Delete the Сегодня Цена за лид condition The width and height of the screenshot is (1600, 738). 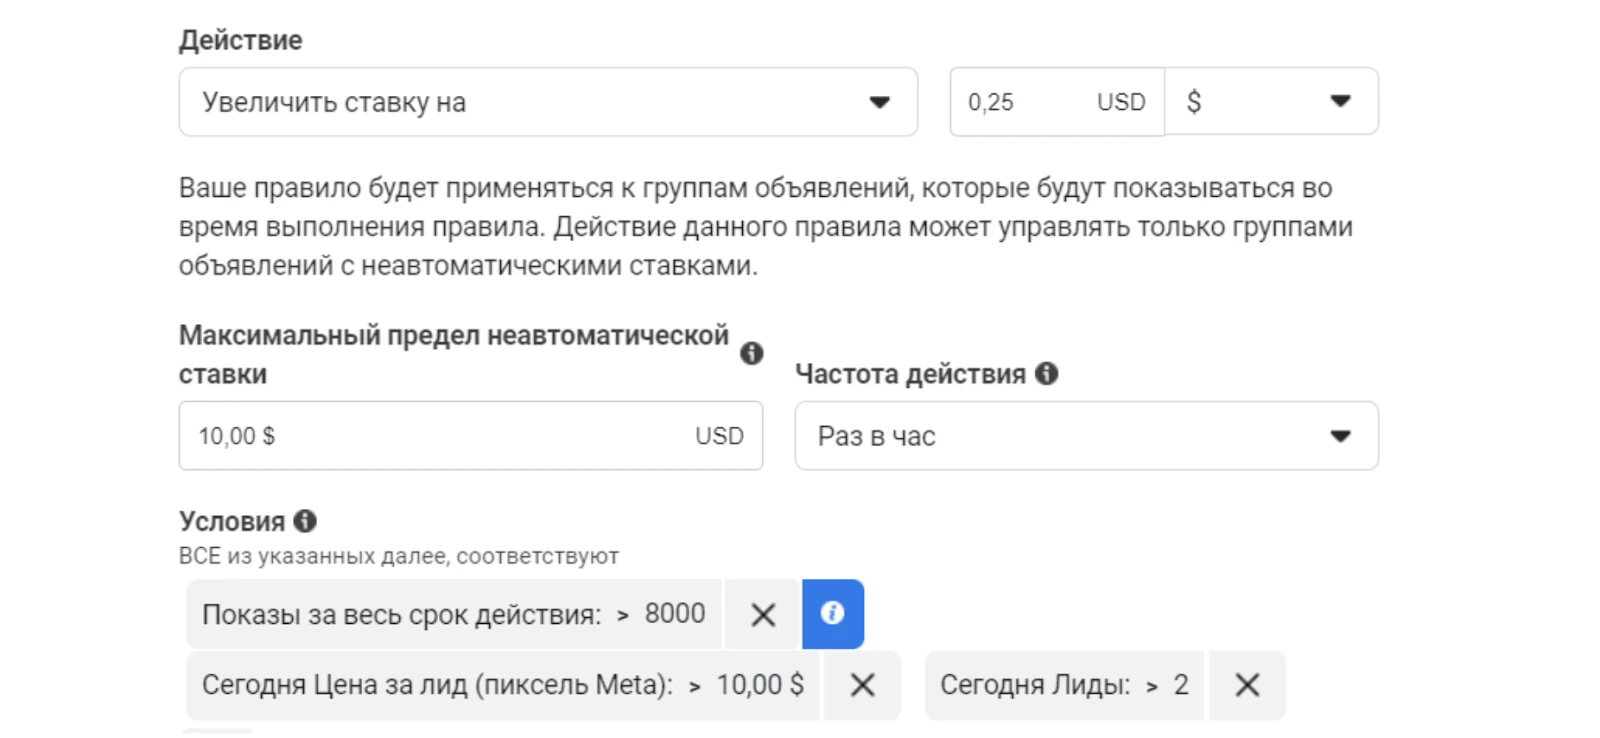pyautogui.click(x=862, y=685)
